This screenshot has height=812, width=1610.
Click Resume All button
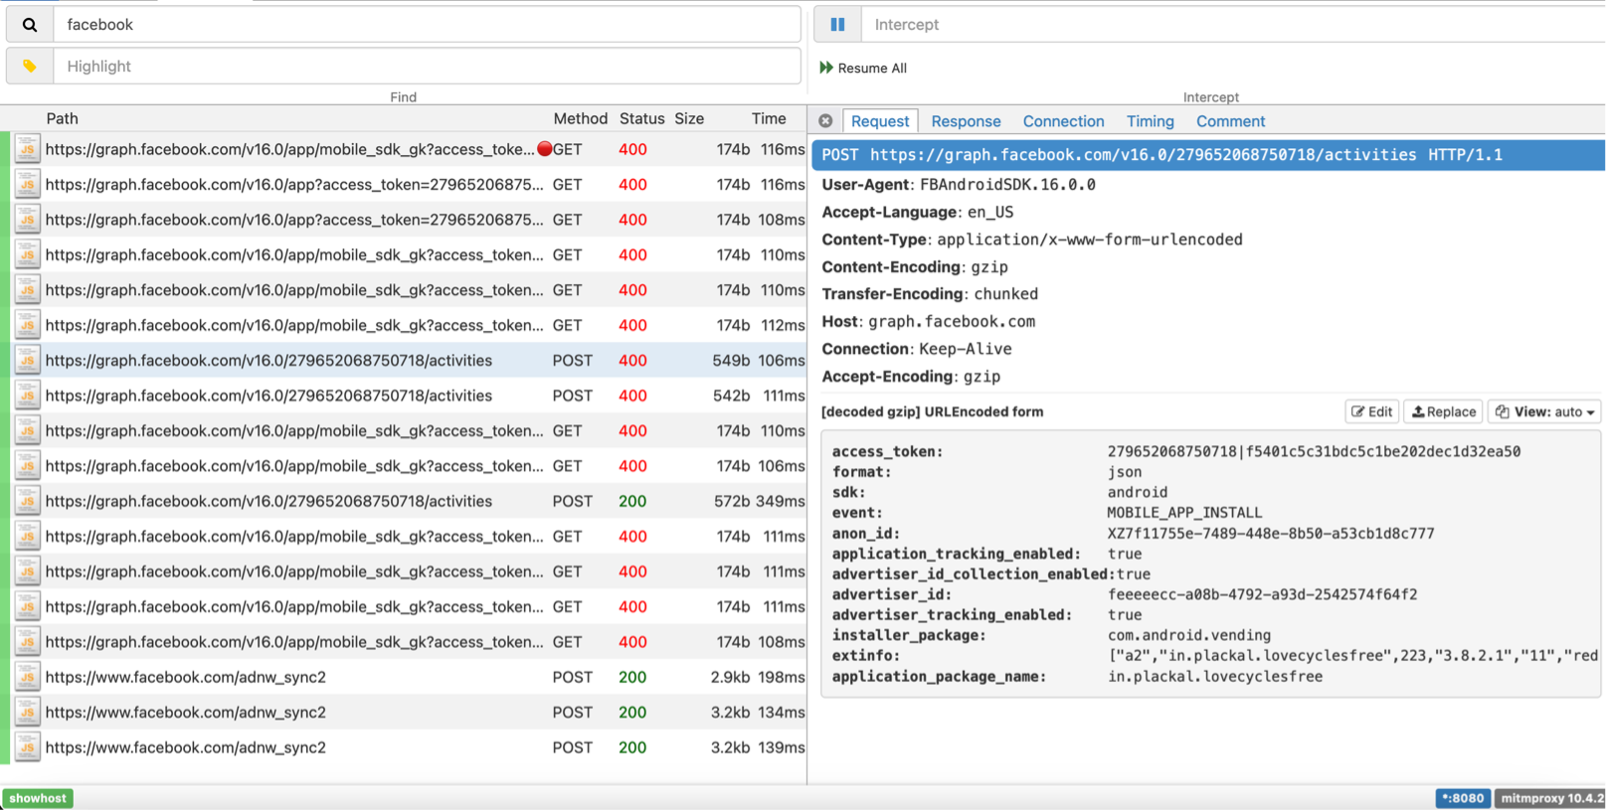point(863,68)
